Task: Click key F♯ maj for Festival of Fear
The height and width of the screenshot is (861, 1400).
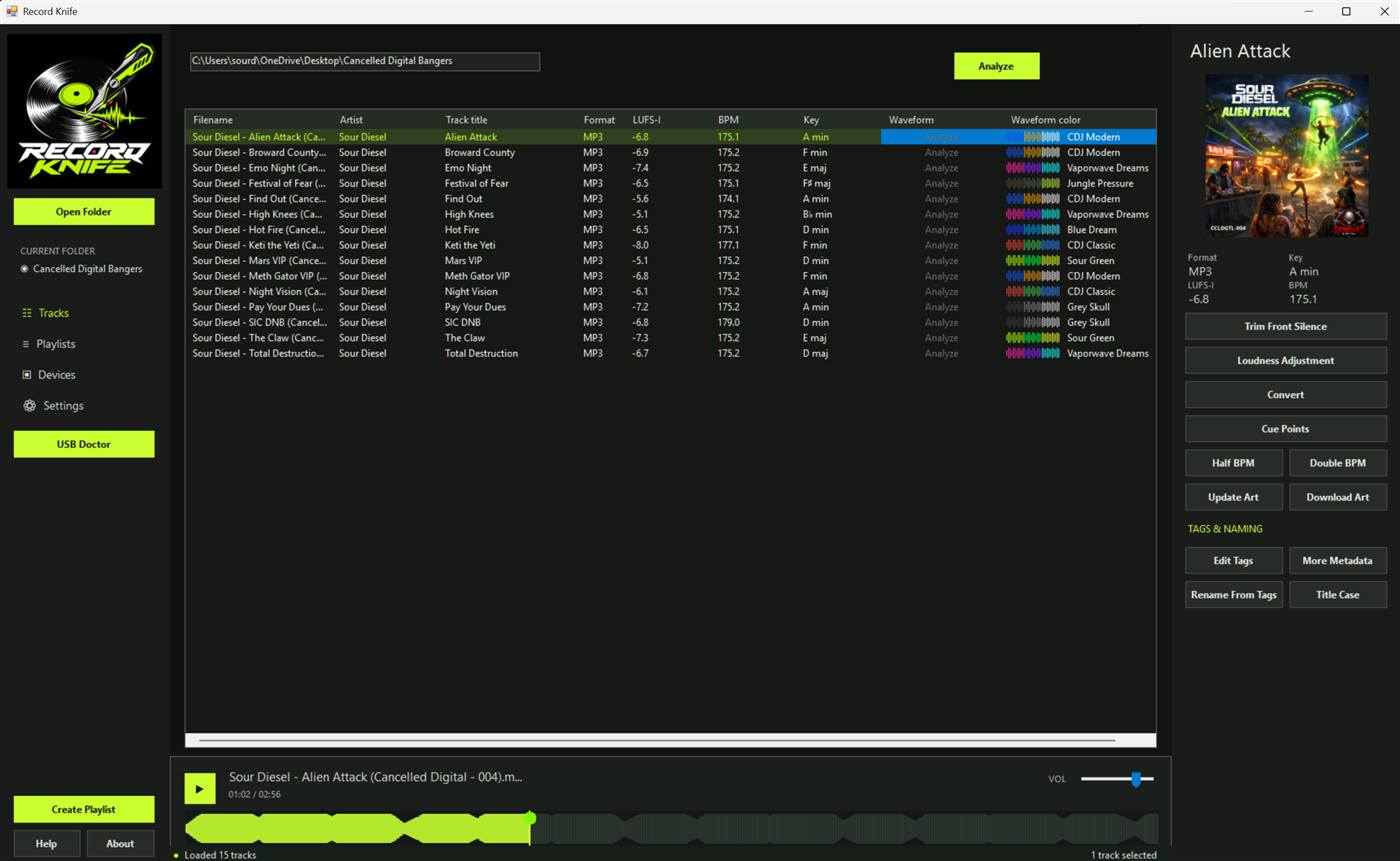Action: (x=816, y=184)
